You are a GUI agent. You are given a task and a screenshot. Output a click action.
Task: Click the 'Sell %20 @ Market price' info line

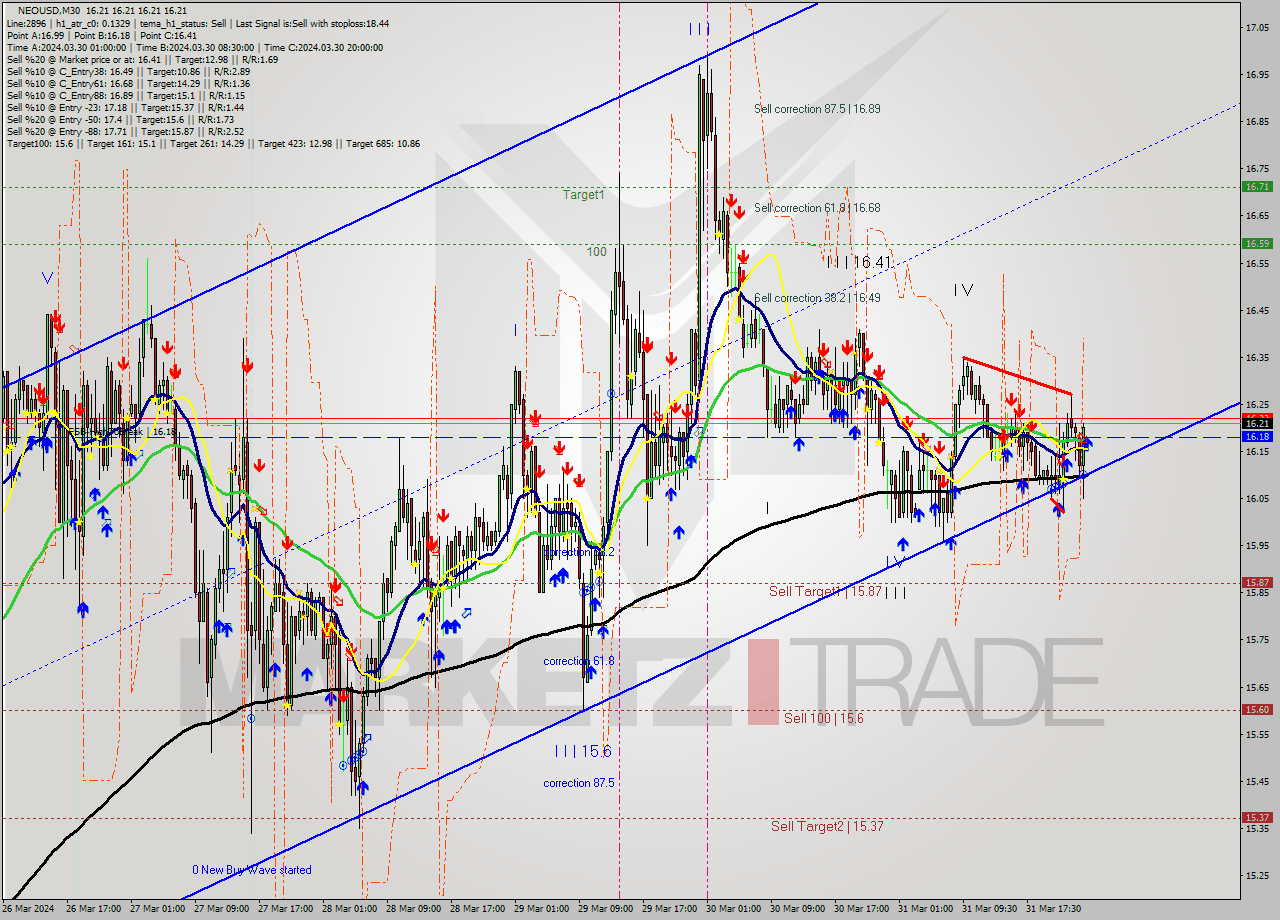pos(143,60)
